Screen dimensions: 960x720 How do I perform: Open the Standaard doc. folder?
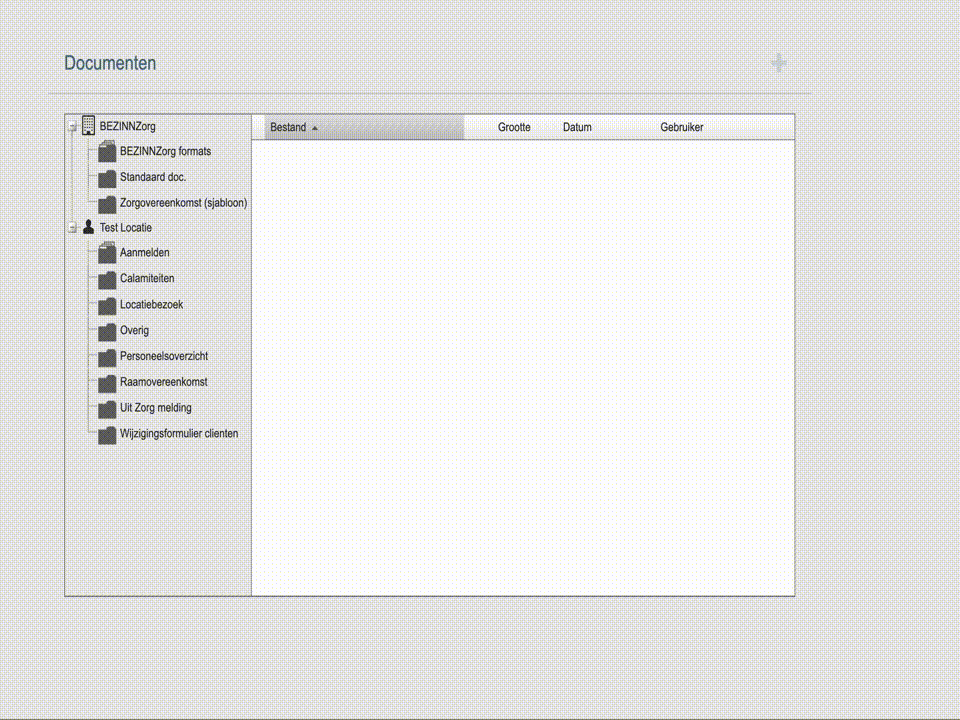tap(153, 177)
